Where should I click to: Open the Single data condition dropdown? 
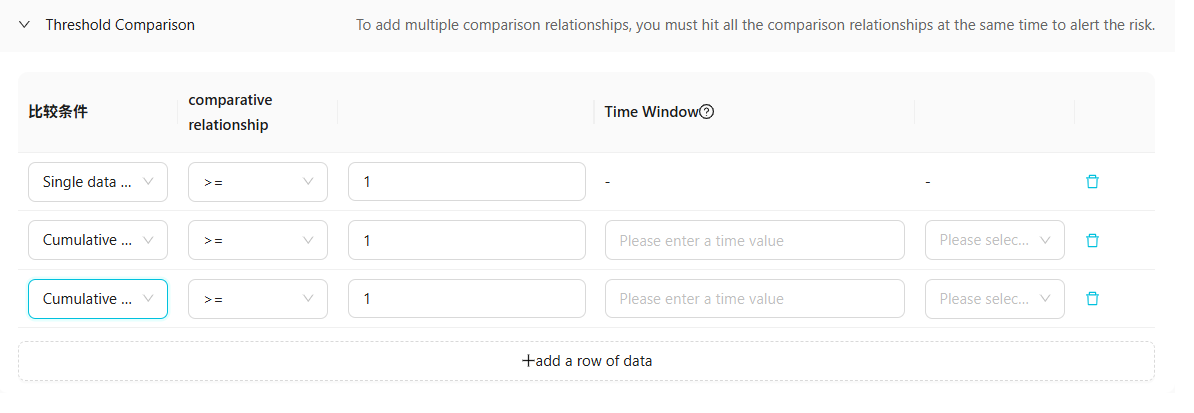(x=98, y=182)
